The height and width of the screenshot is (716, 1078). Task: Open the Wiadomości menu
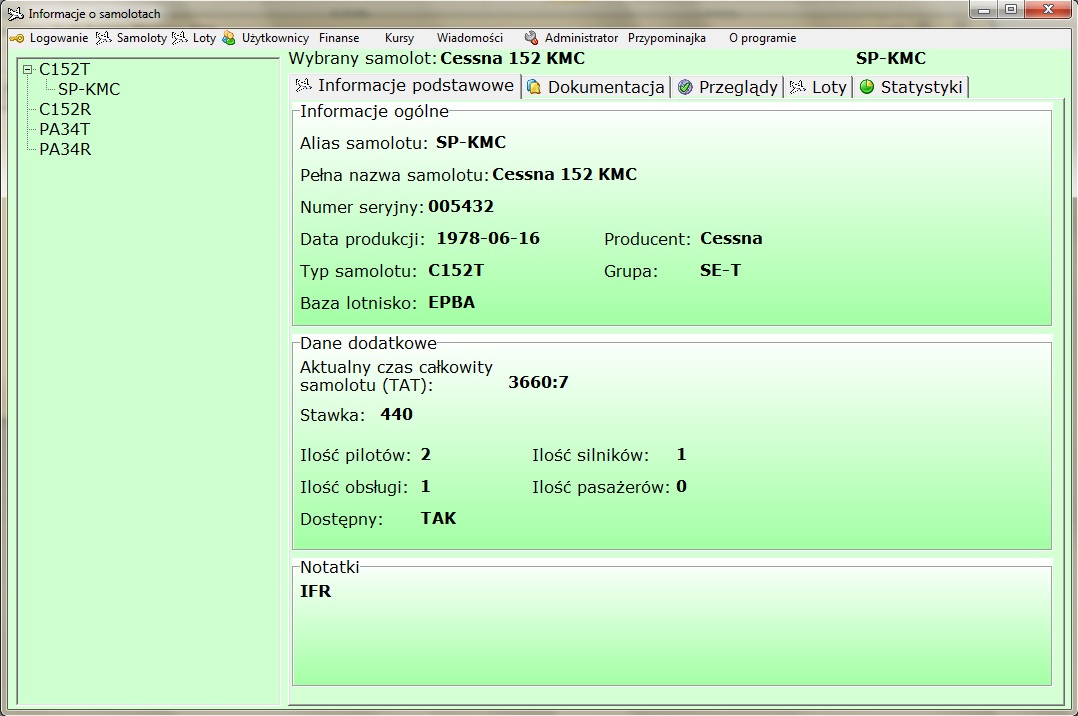click(x=470, y=39)
